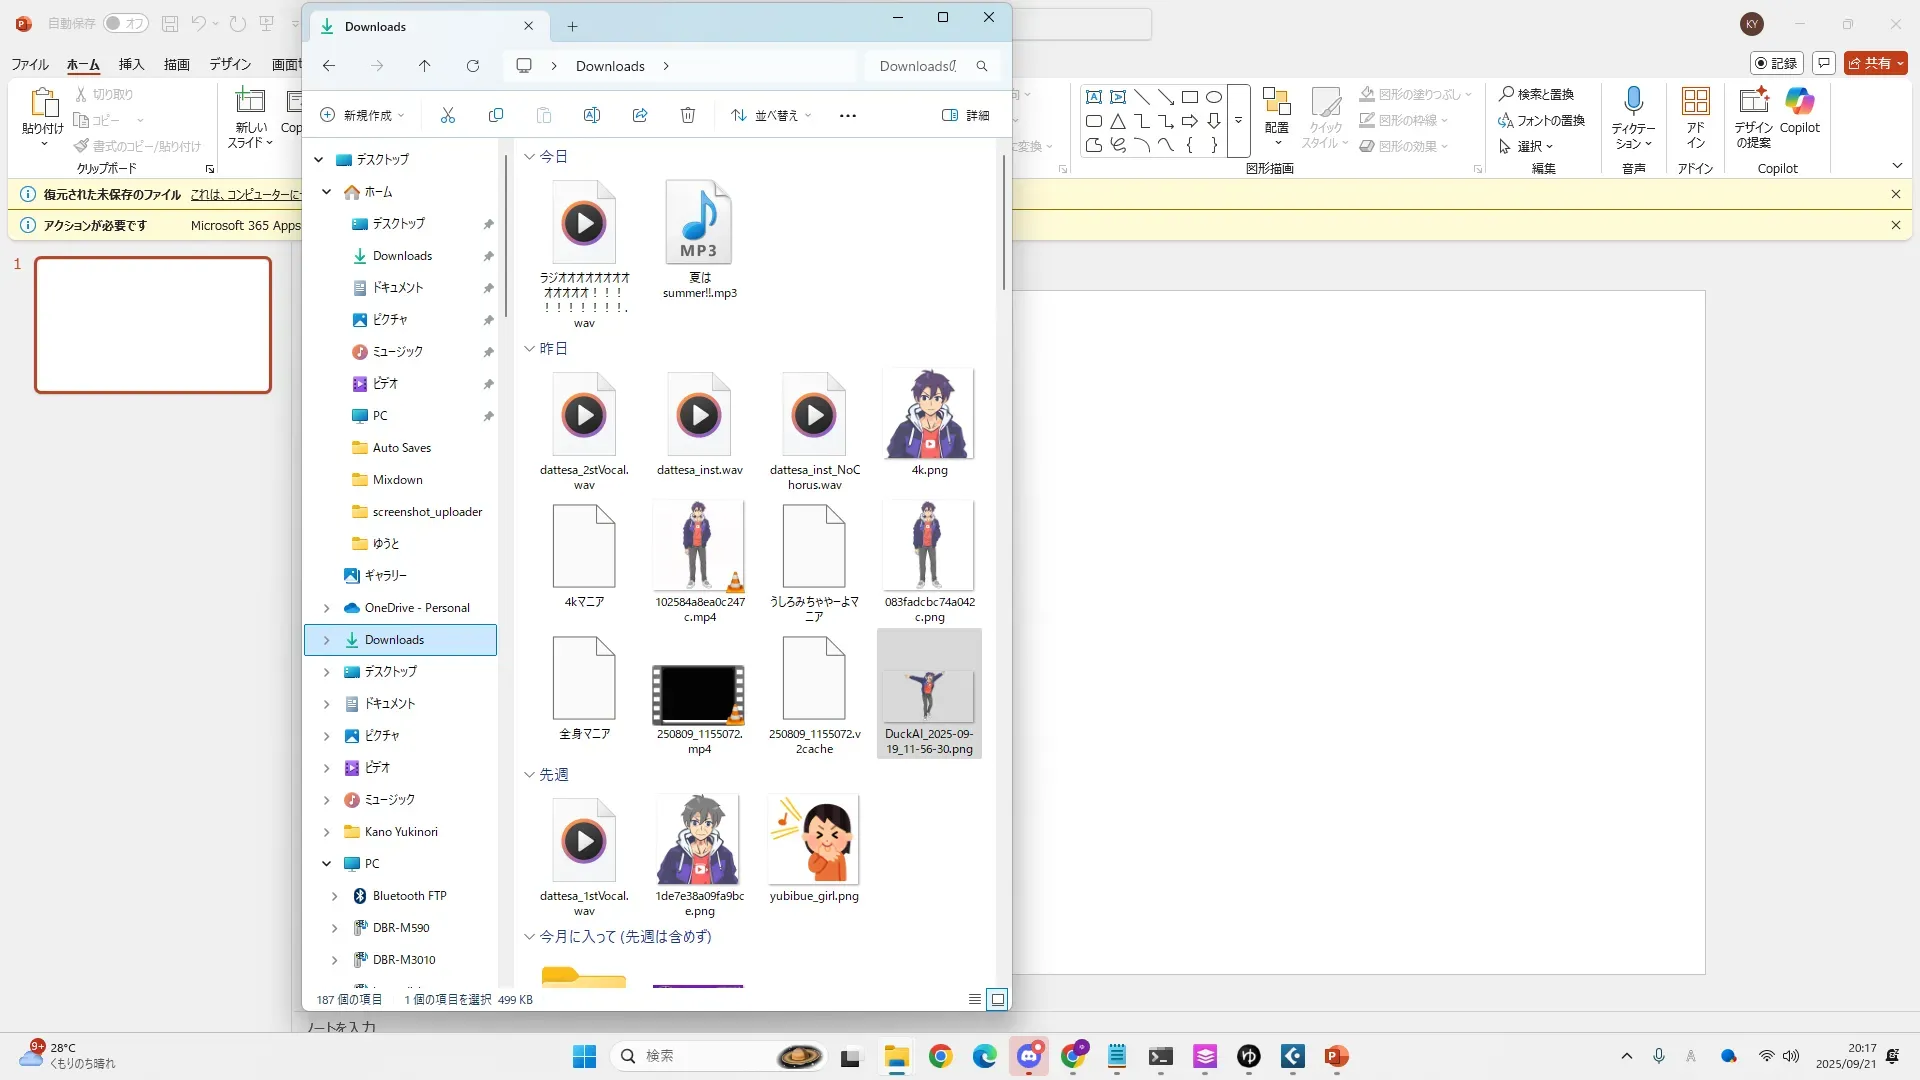Viewport: 1920px width, 1080px height.
Task: Click the Rename icon in Explorer toolbar
Action: pos(592,115)
